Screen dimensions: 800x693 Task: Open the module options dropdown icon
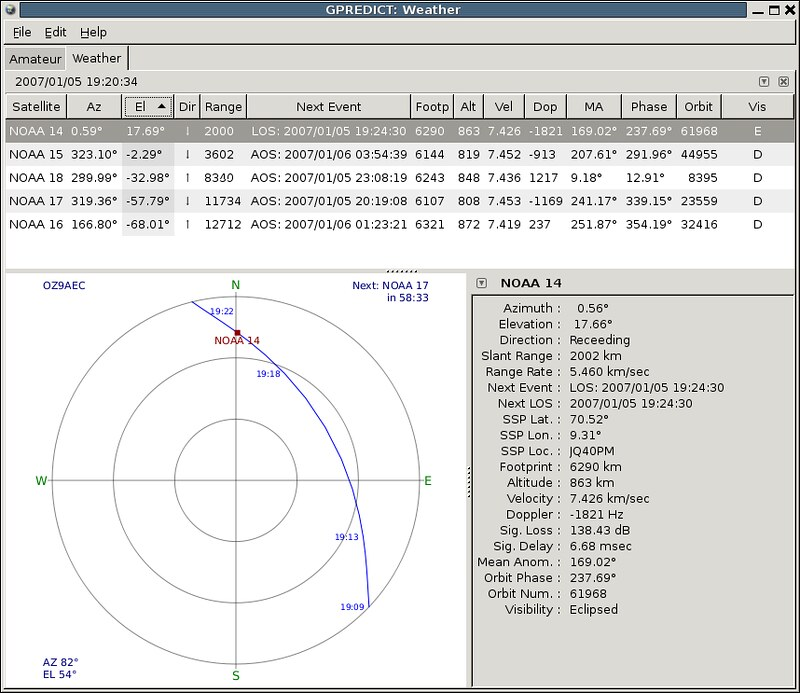coord(764,82)
